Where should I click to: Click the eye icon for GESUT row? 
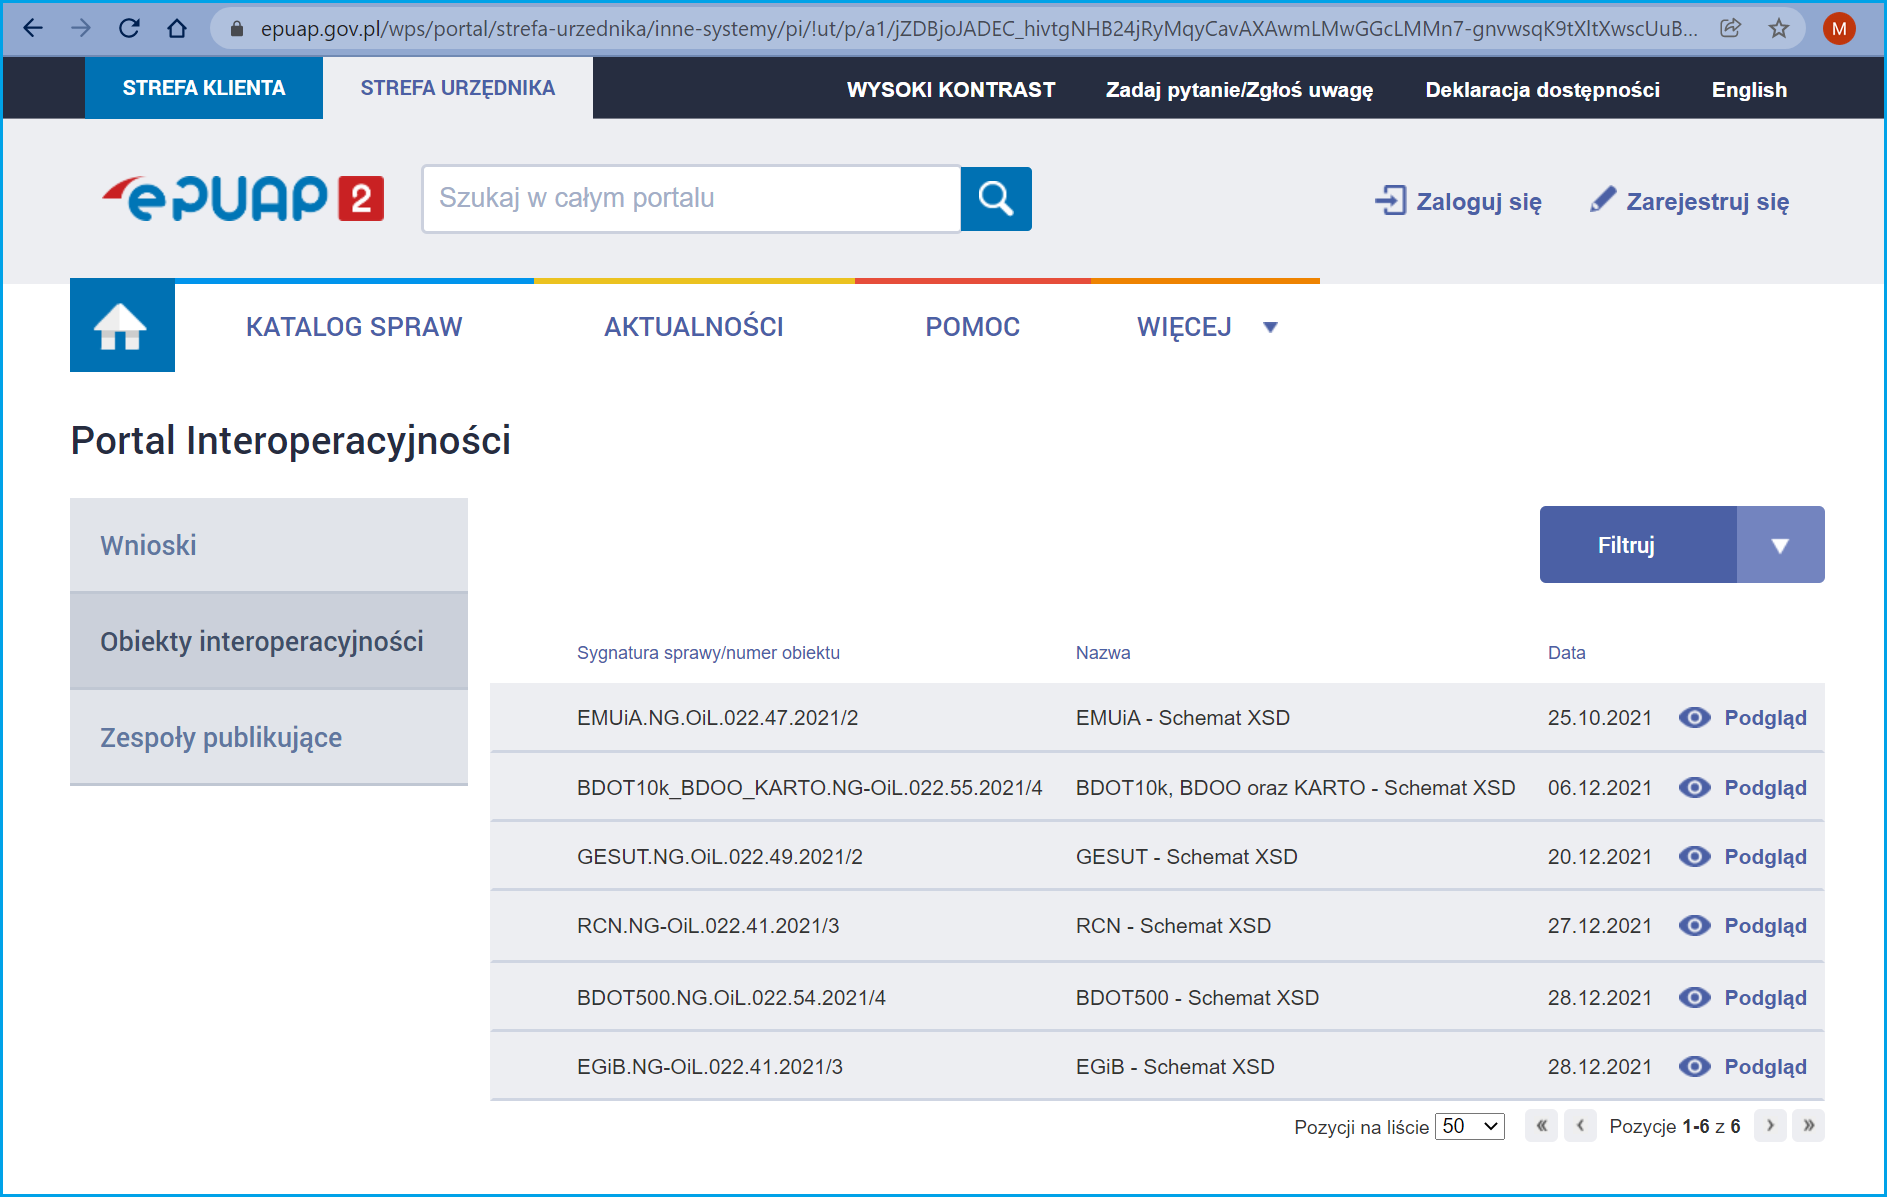(1694, 857)
